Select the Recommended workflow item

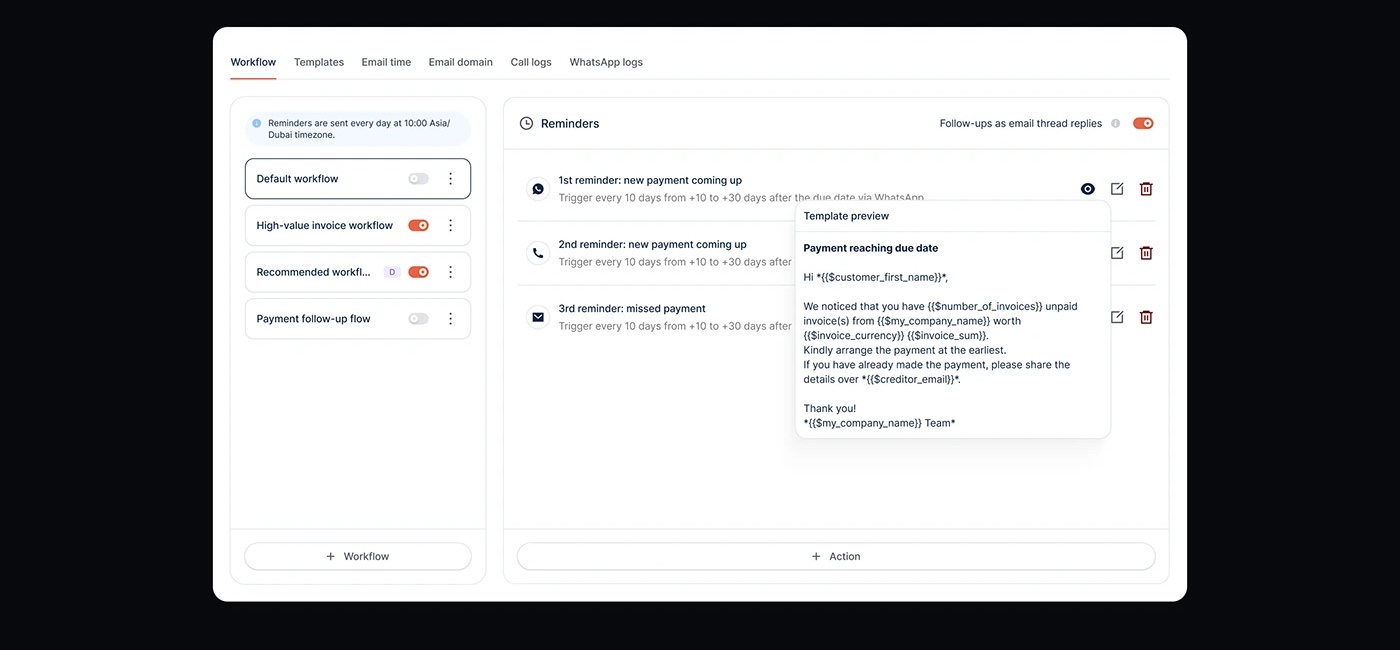pos(358,272)
